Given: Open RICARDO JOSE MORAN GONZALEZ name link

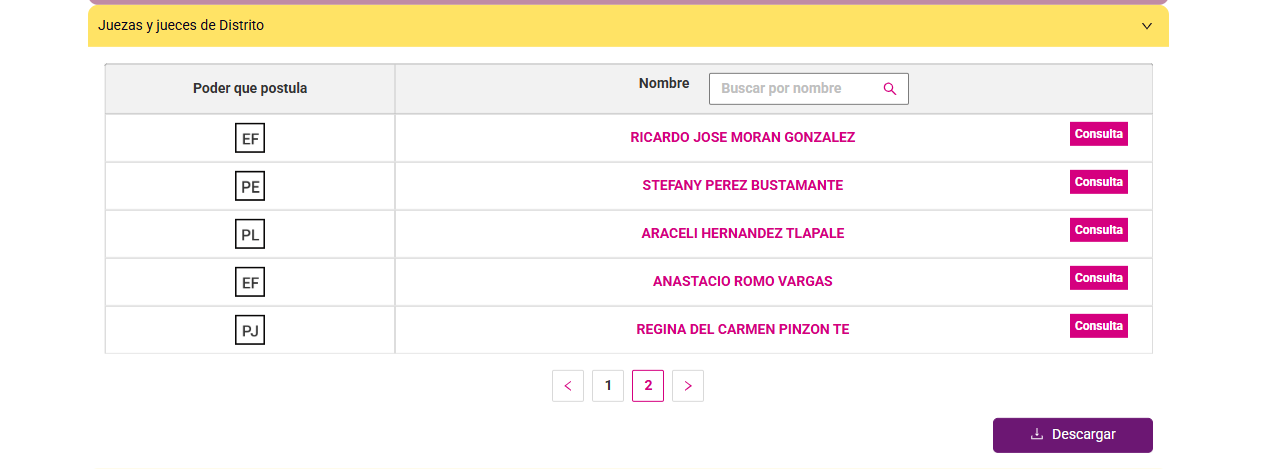Looking at the screenshot, I should (x=743, y=137).
